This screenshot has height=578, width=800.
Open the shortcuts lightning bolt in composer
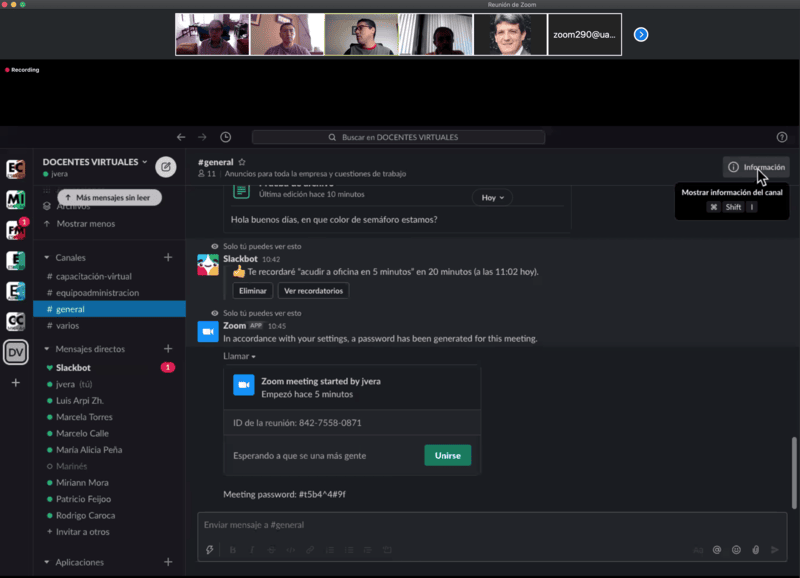(x=210, y=550)
